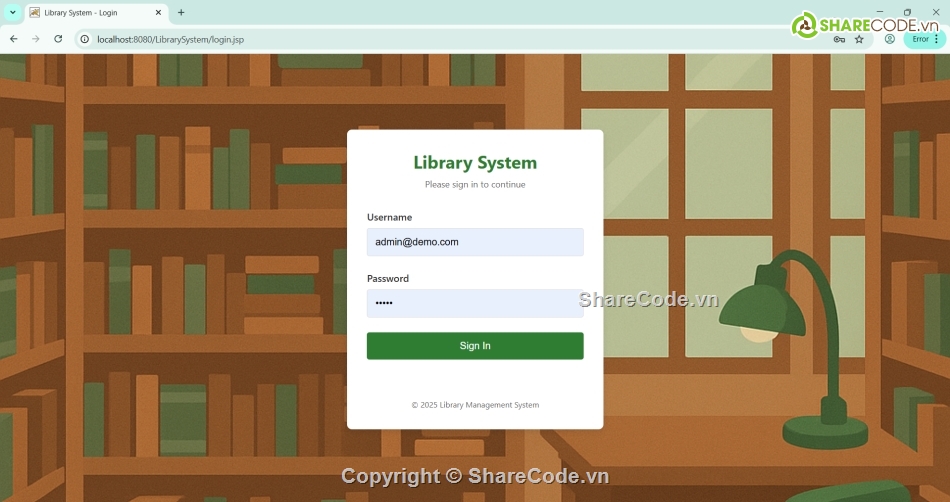Viewport: 950px width, 502px height.
Task: Open the tab search chevron dropdown
Action: pos(13,13)
